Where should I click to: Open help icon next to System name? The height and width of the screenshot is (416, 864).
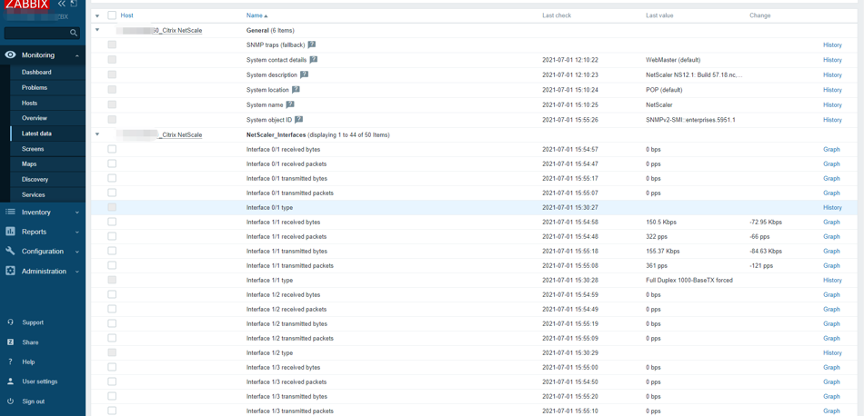(x=290, y=104)
